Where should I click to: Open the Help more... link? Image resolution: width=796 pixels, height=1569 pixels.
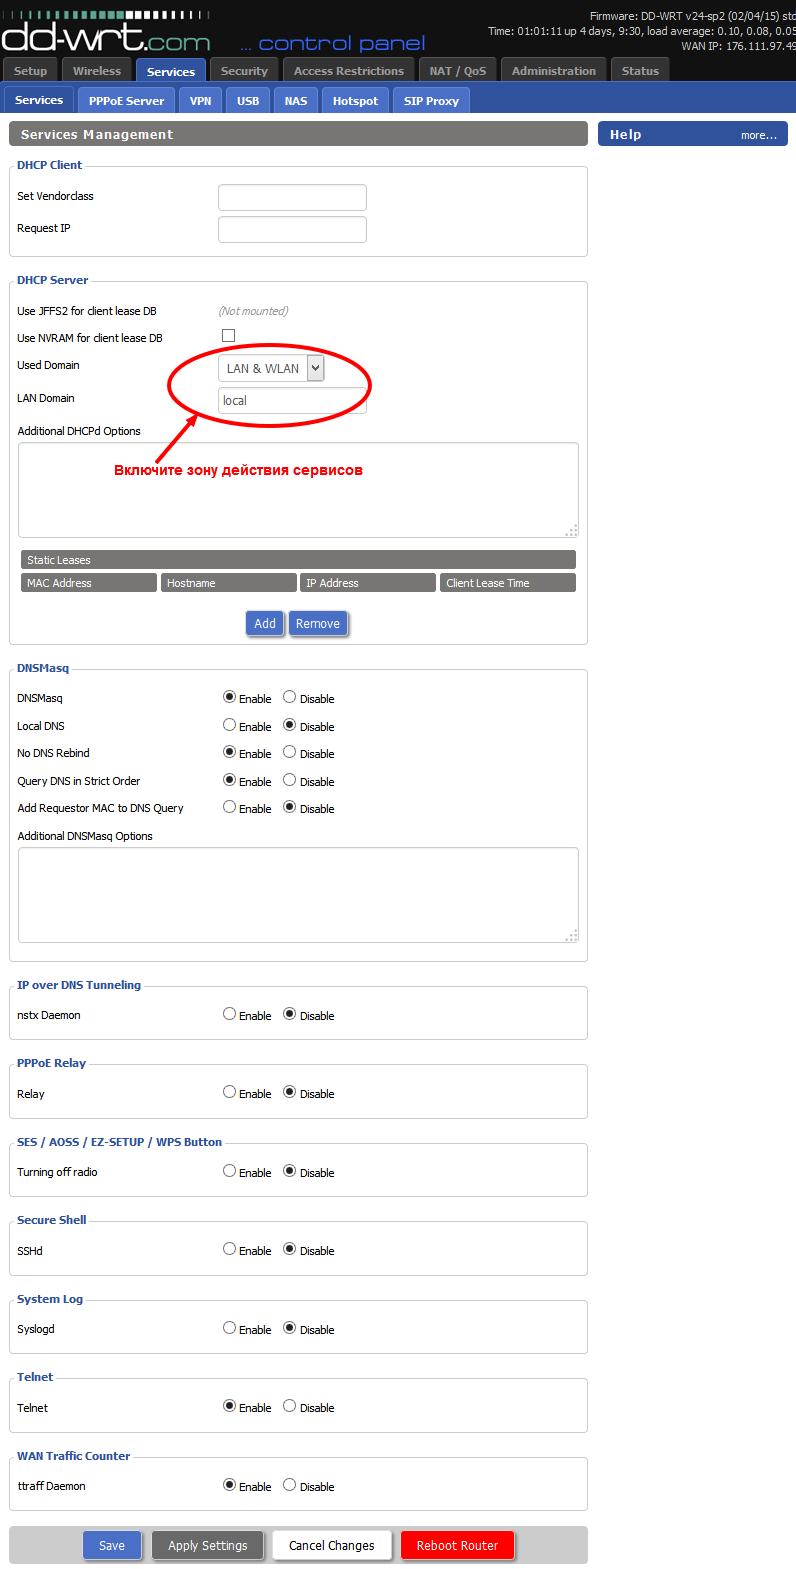click(x=758, y=135)
